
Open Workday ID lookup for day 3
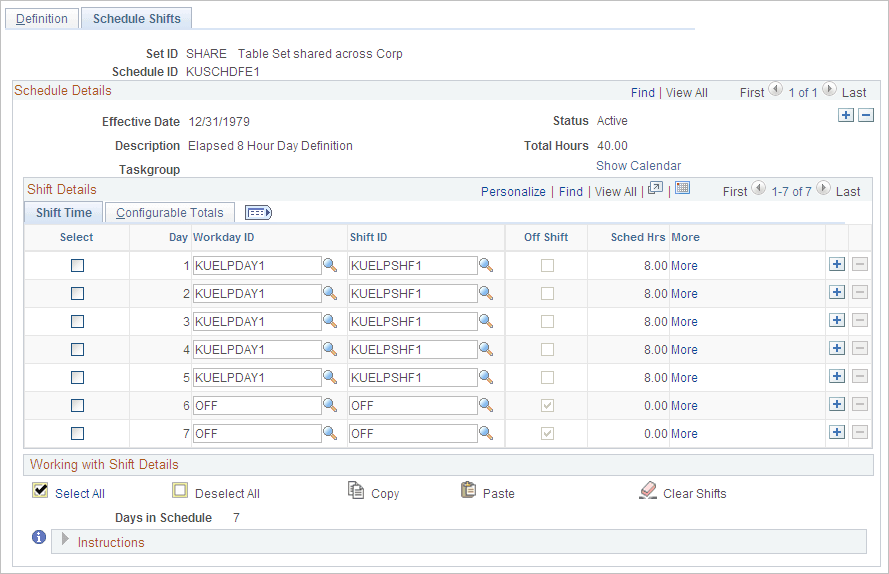point(330,320)
